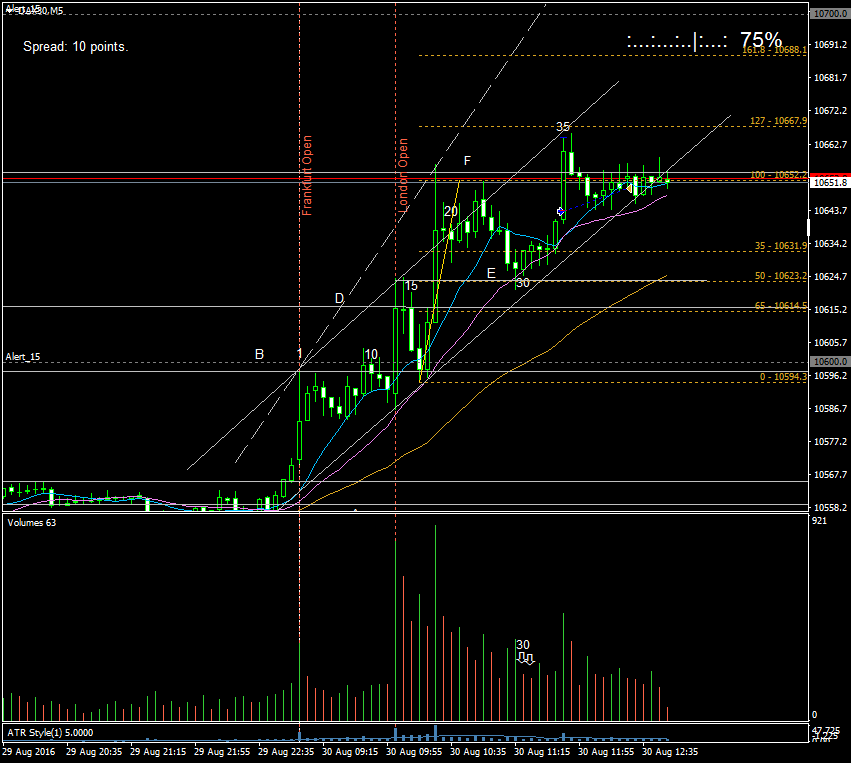Click the Fibonacci 50 - 10623.2 level
This screenshot has height=763, width=851.
click(780, 276)
